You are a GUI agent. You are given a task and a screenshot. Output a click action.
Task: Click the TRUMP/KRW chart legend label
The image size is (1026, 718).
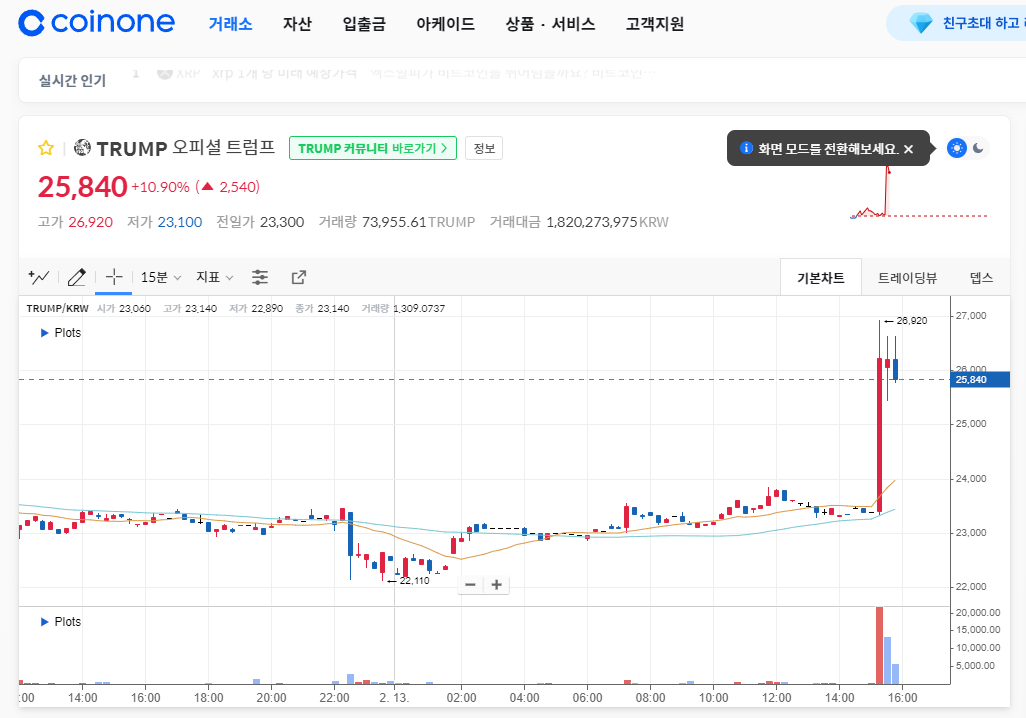(58, 308)
